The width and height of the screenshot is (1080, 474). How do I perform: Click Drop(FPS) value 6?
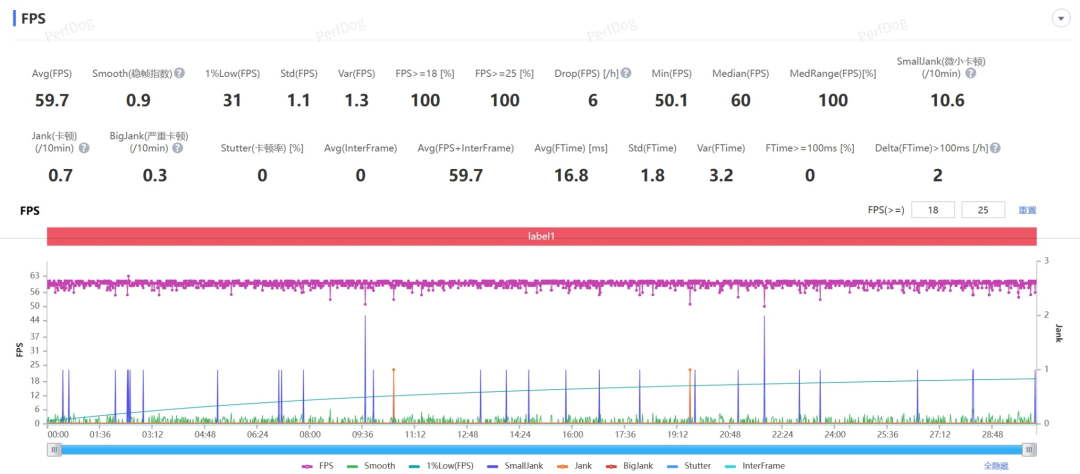point(592,101)
